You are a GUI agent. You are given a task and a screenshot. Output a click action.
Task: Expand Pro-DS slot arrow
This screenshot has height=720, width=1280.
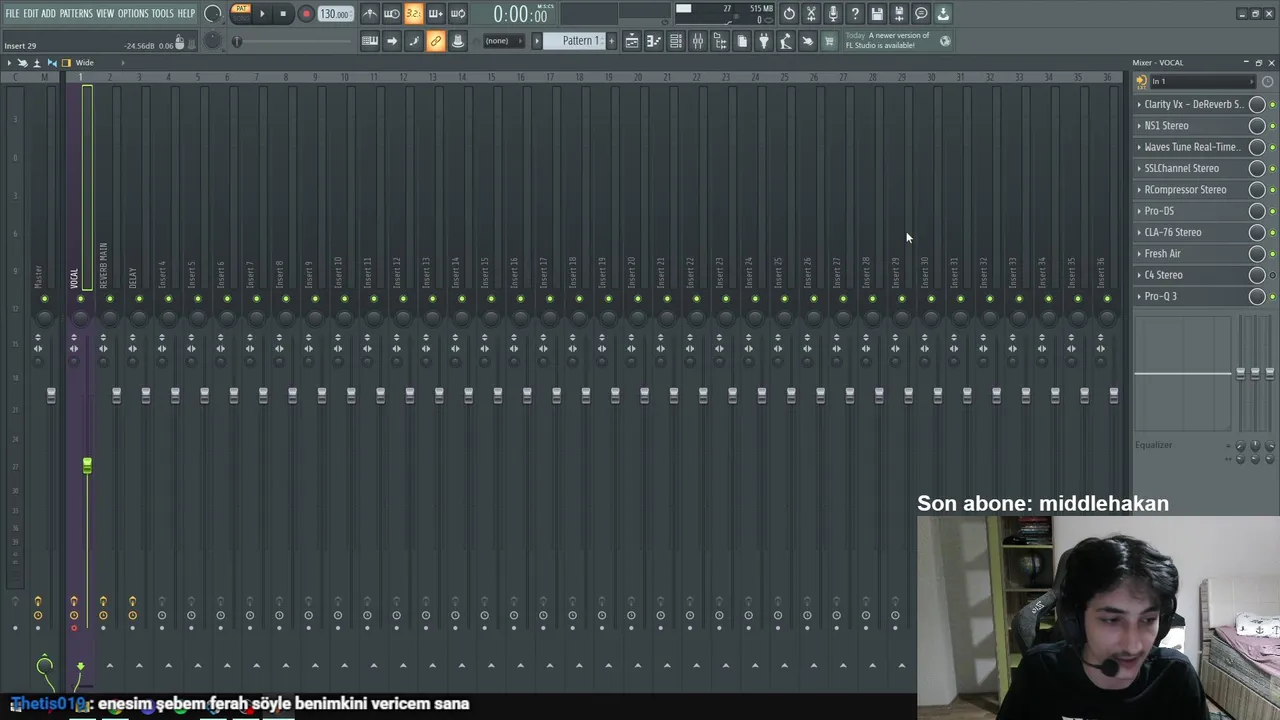(1139, 211)
